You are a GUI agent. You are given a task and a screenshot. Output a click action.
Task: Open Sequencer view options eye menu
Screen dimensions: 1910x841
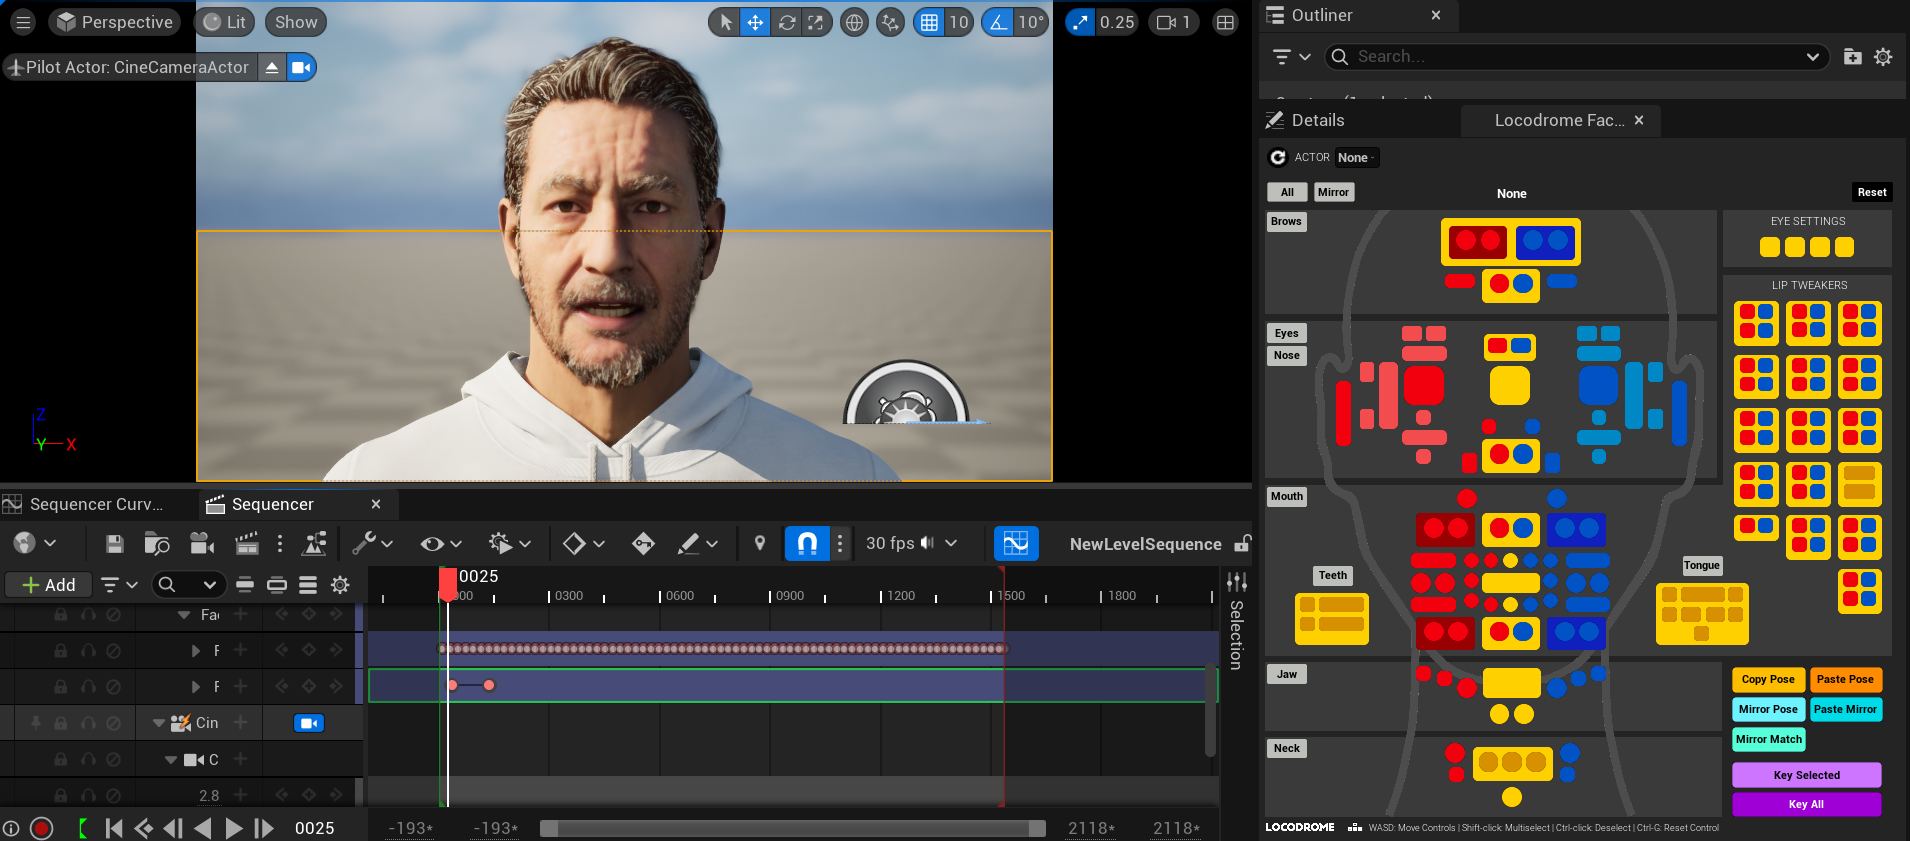pos(440,543)
